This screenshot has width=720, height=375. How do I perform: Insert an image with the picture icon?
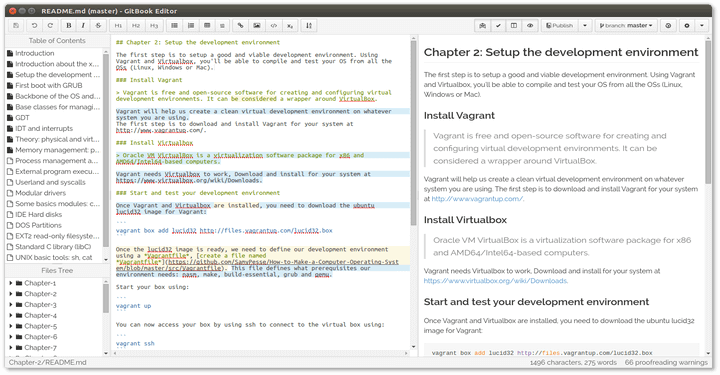[x=257, y=26]
